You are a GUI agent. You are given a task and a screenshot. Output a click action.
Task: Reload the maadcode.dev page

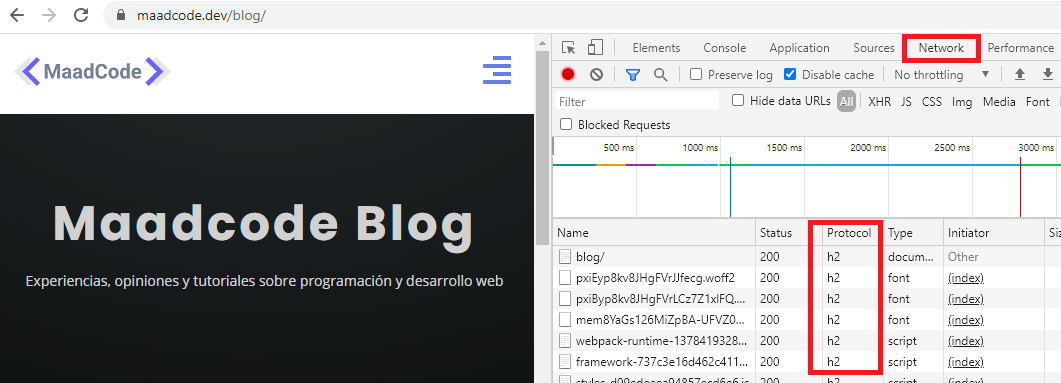point(81,15)
